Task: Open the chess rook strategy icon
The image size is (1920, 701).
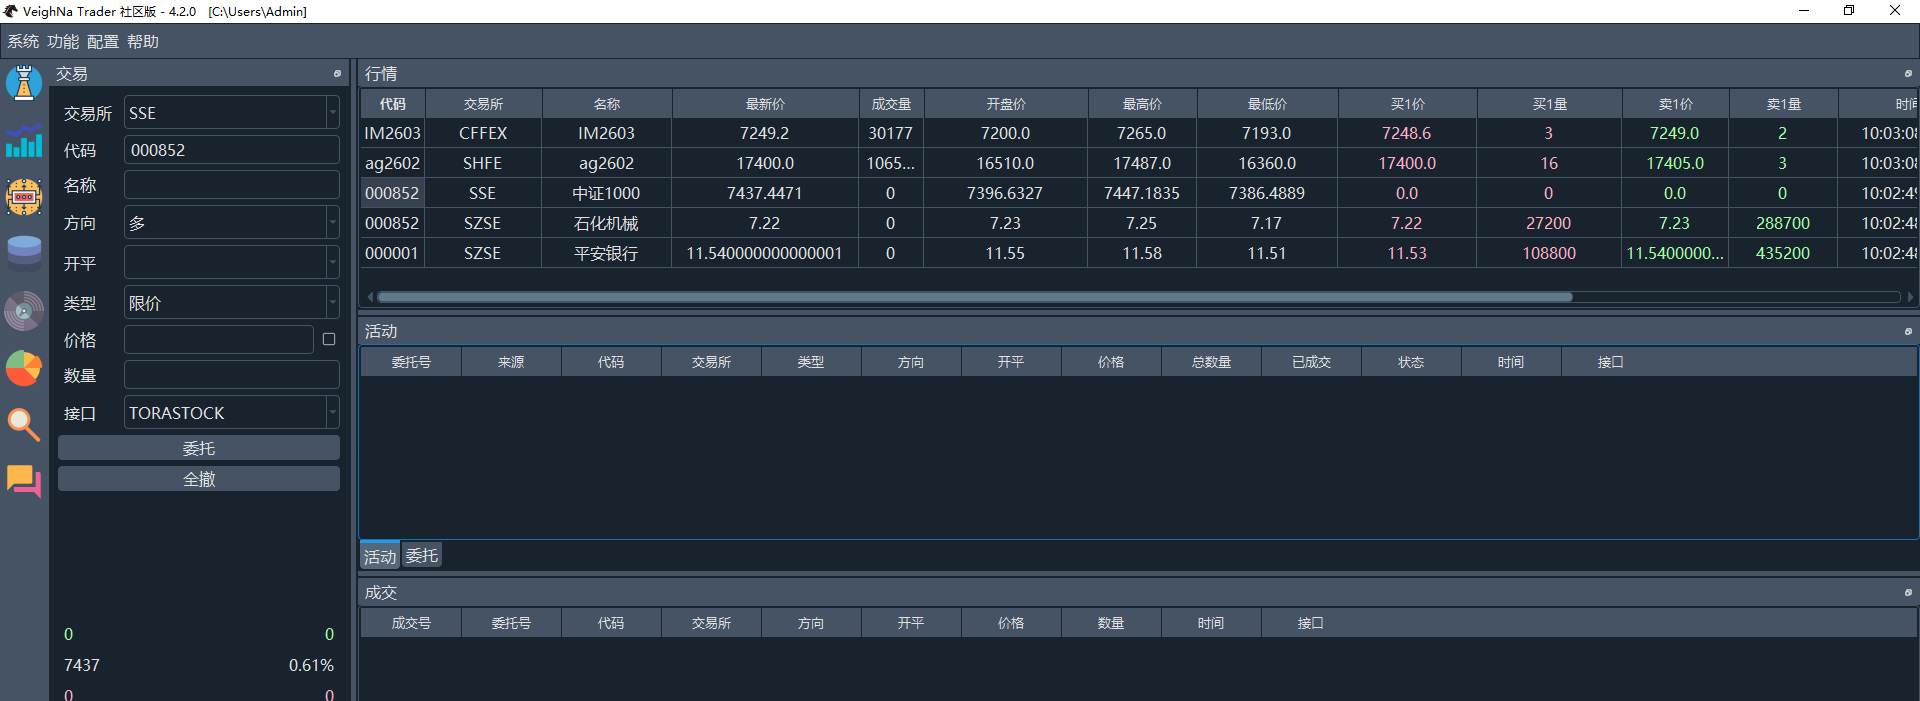Action: point(24,83)
